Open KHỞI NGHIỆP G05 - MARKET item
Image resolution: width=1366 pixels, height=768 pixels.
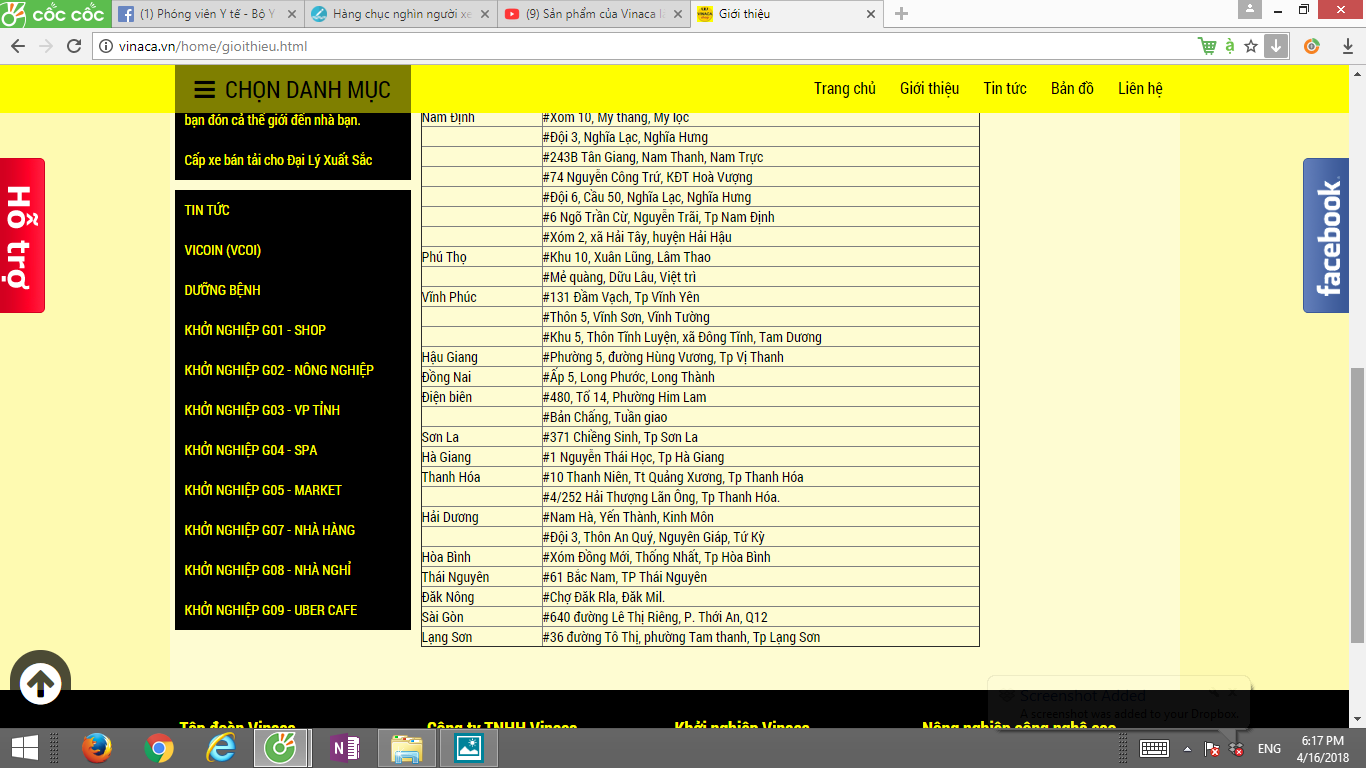click(263, 490)
